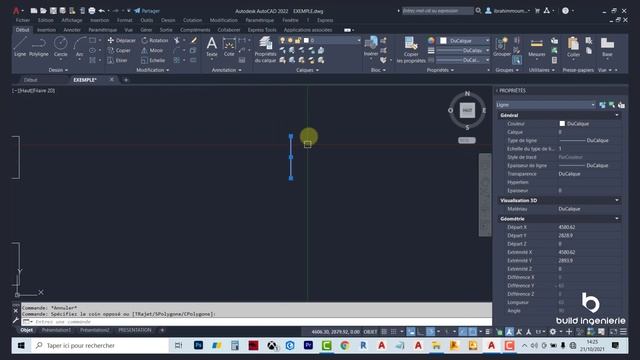Click the search magnifier icon in title bar
This screenshot has height=360, width=640.
click(x=478, y=11)
